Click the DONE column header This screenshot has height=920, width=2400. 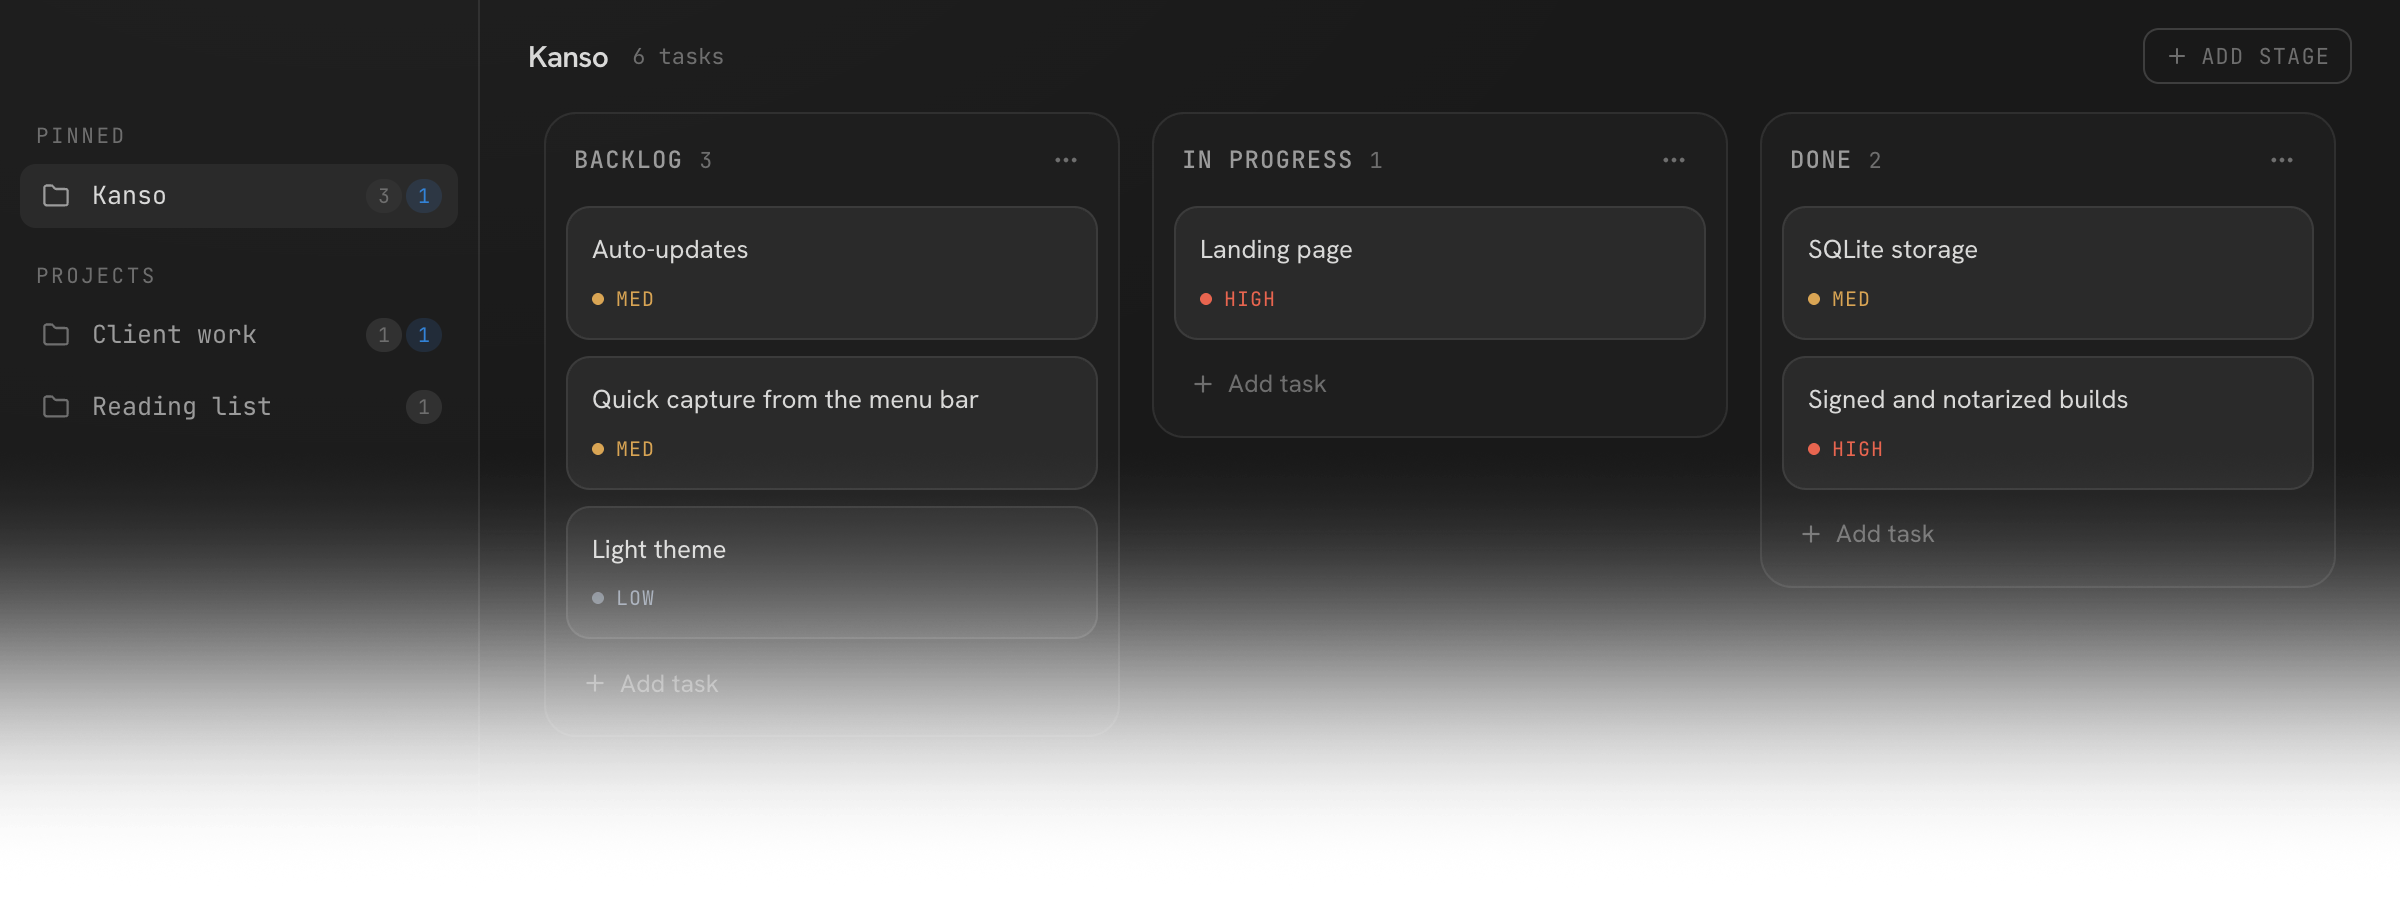(1821, 160)
